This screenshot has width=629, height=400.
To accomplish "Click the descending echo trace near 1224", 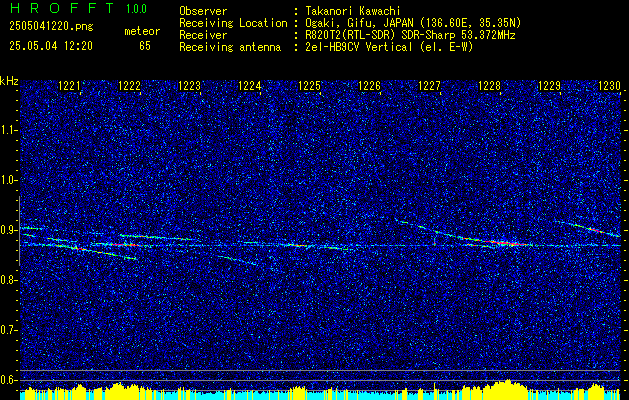I will point(238,260).
